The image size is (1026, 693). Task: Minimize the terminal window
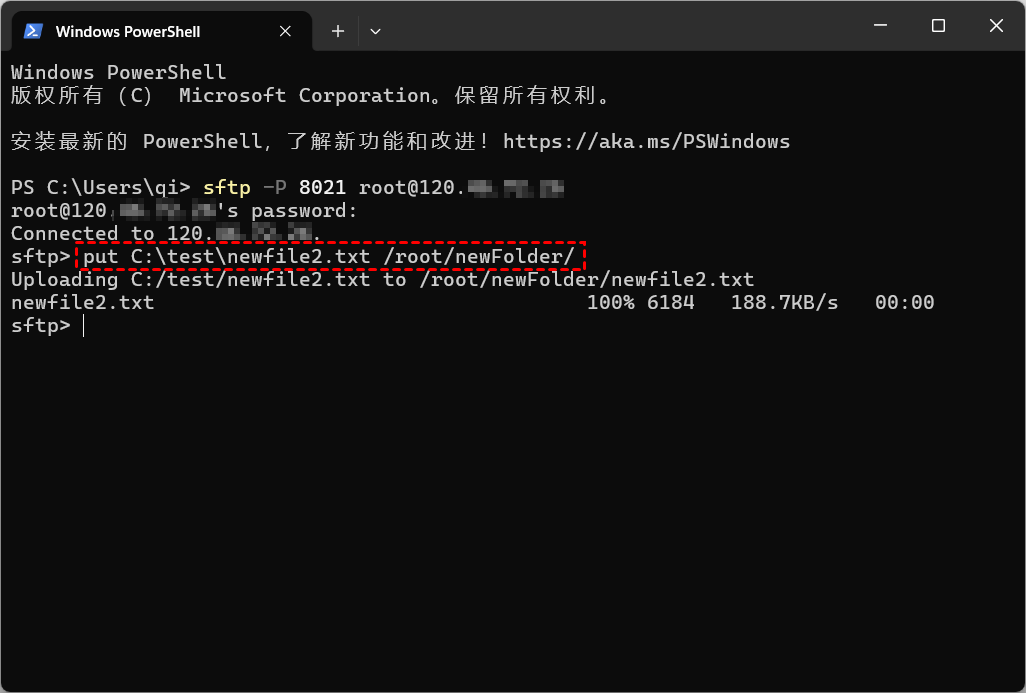click(880, 26)
